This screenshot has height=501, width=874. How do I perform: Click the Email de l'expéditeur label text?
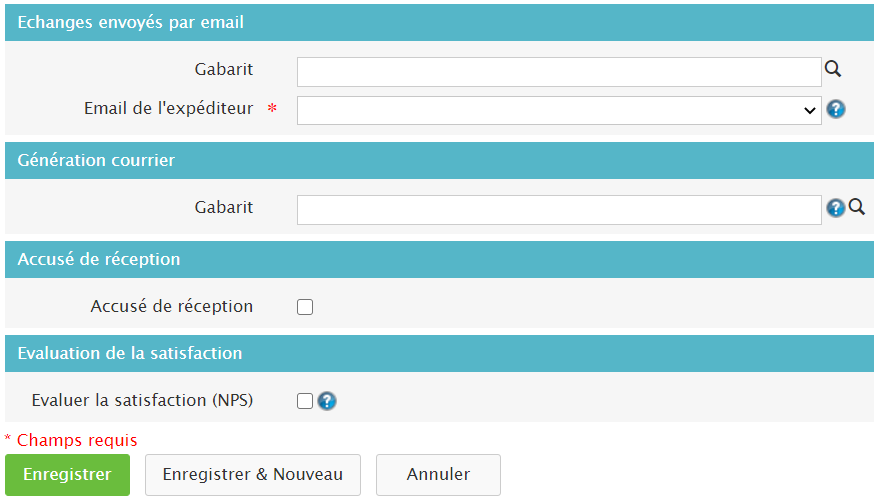168,108
